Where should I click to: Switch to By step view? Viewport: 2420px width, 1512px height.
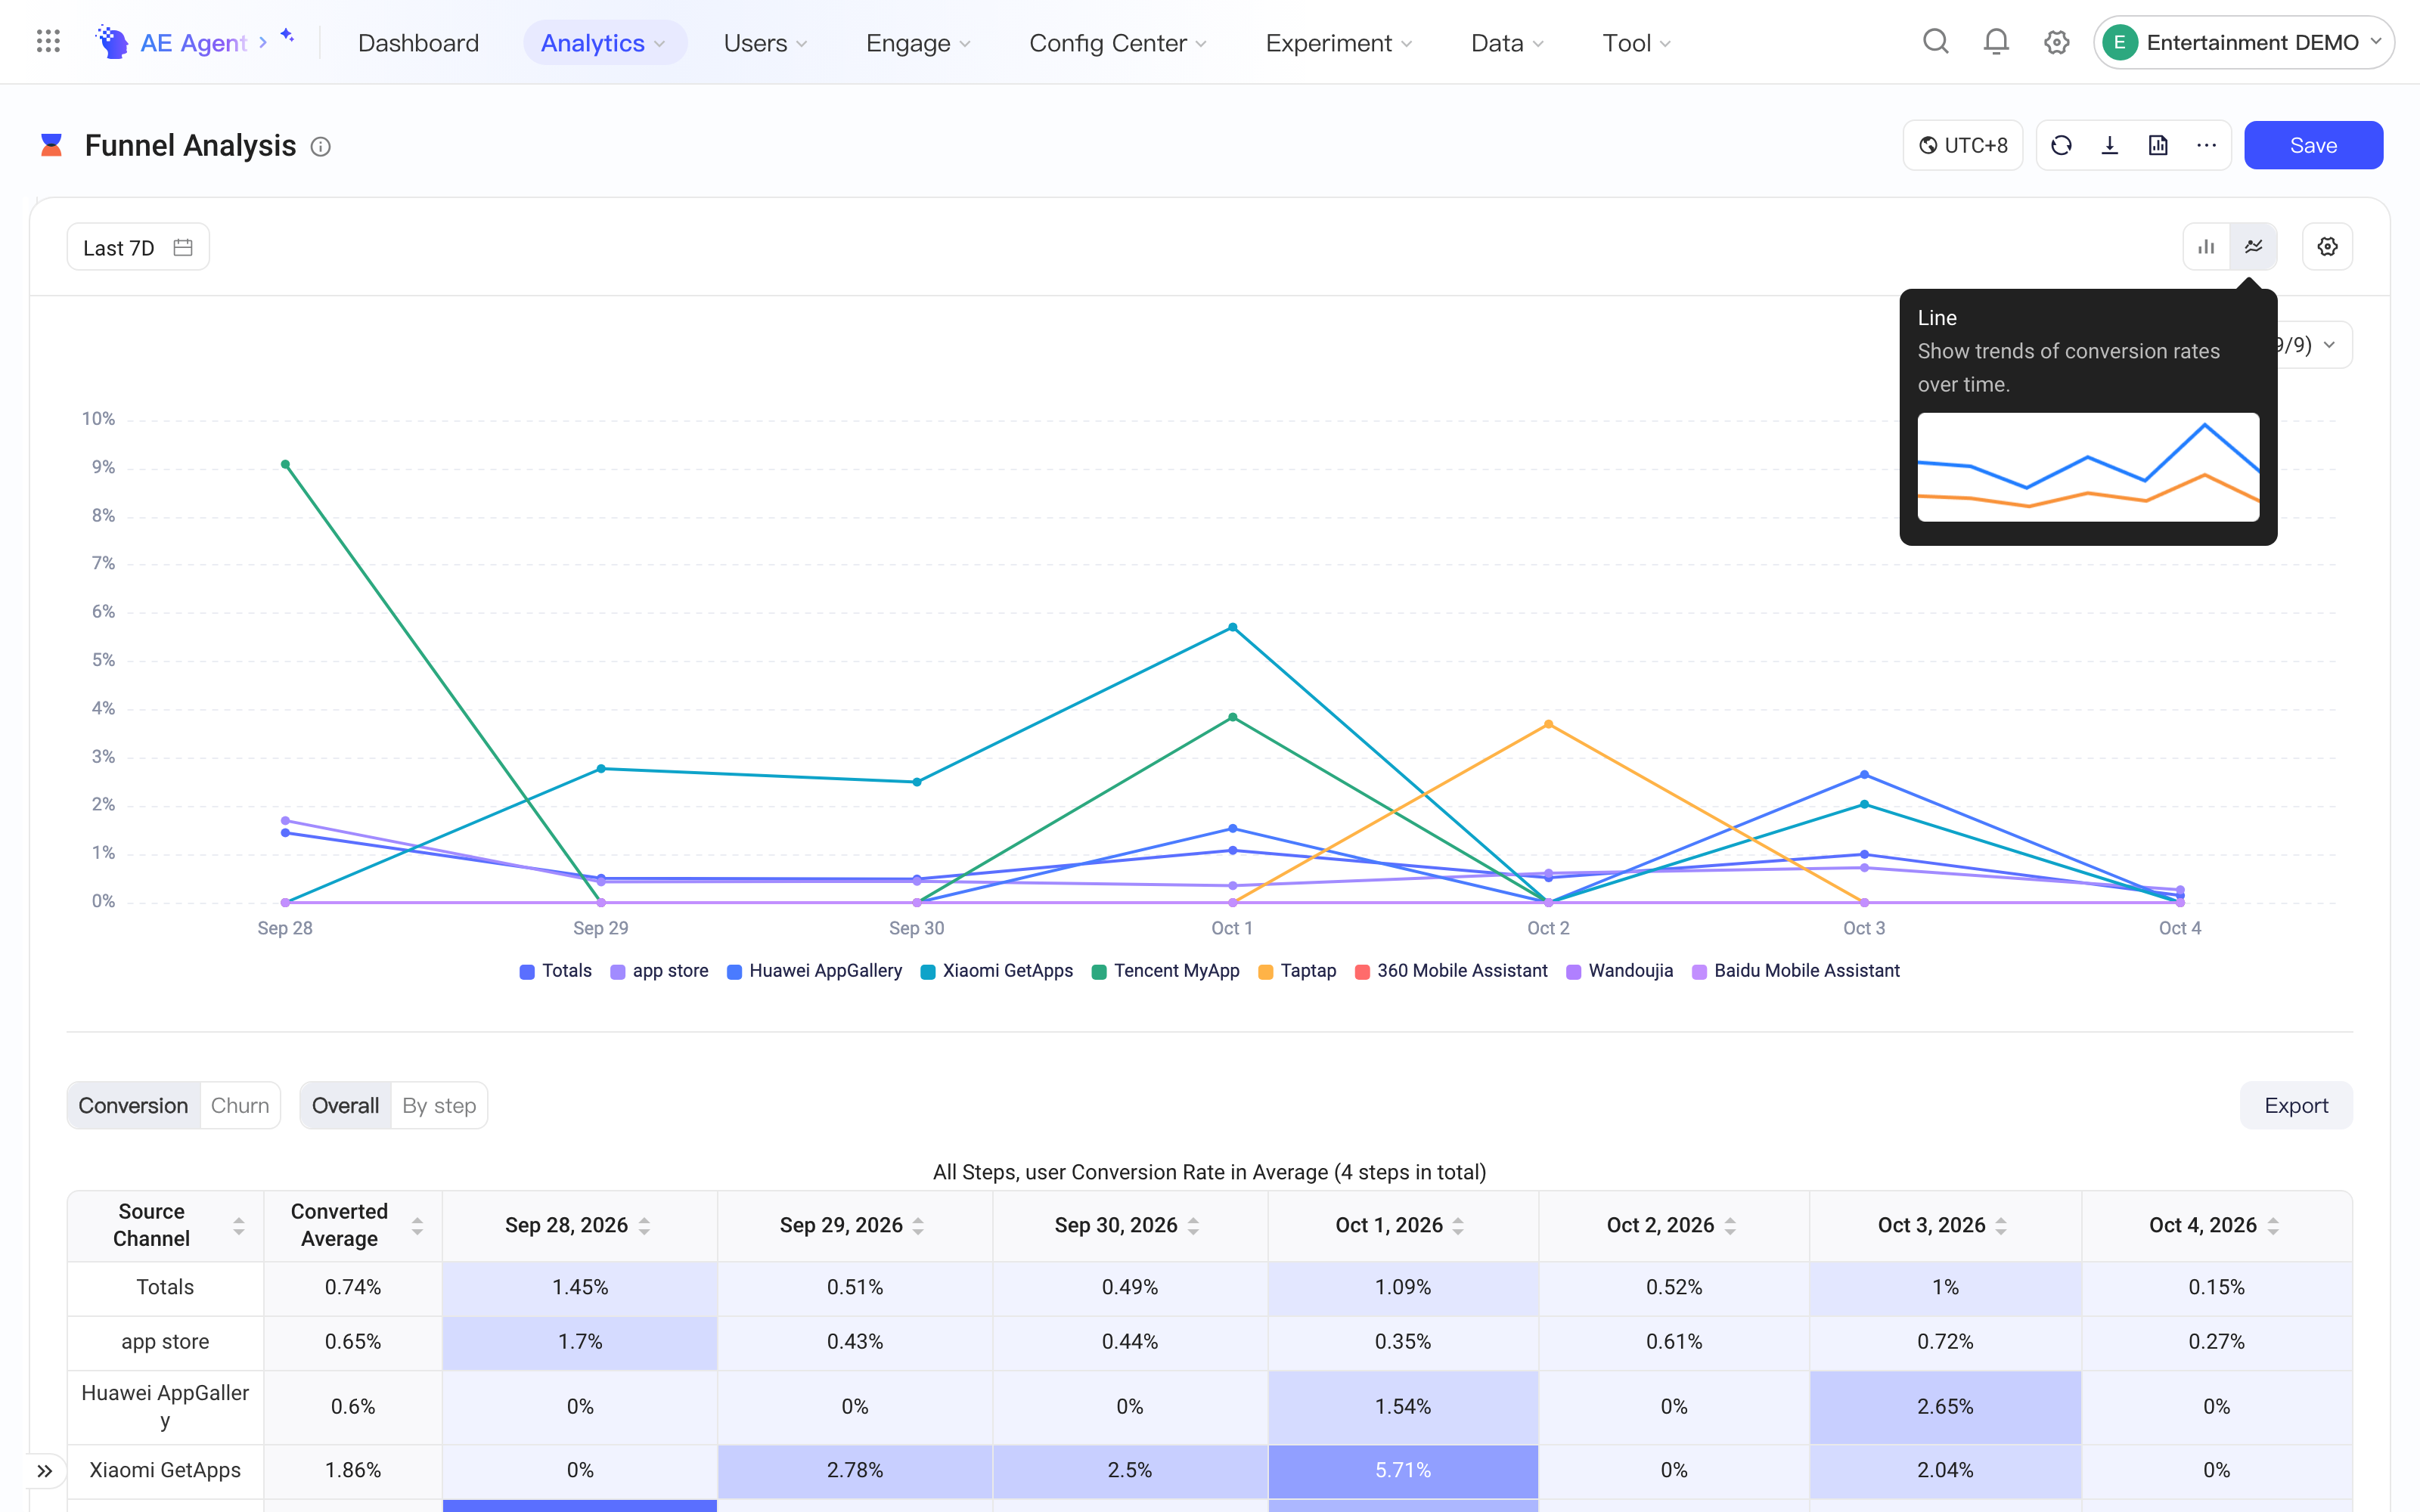[x=439, y=1106]
